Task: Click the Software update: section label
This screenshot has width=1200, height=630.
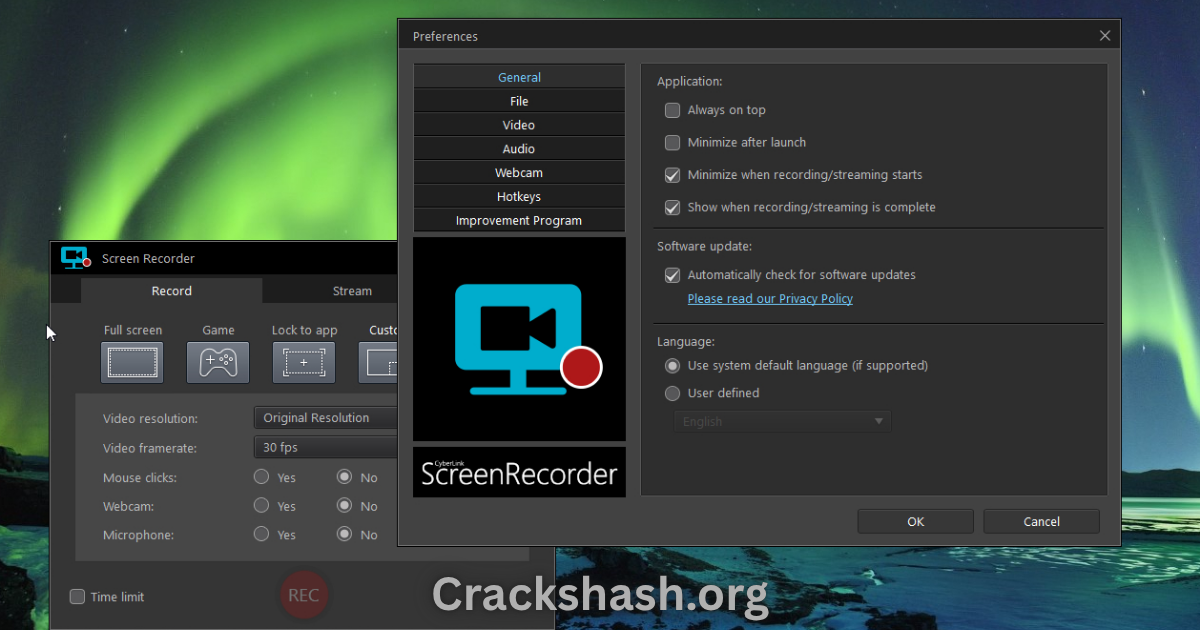Action: coord(704,246)
